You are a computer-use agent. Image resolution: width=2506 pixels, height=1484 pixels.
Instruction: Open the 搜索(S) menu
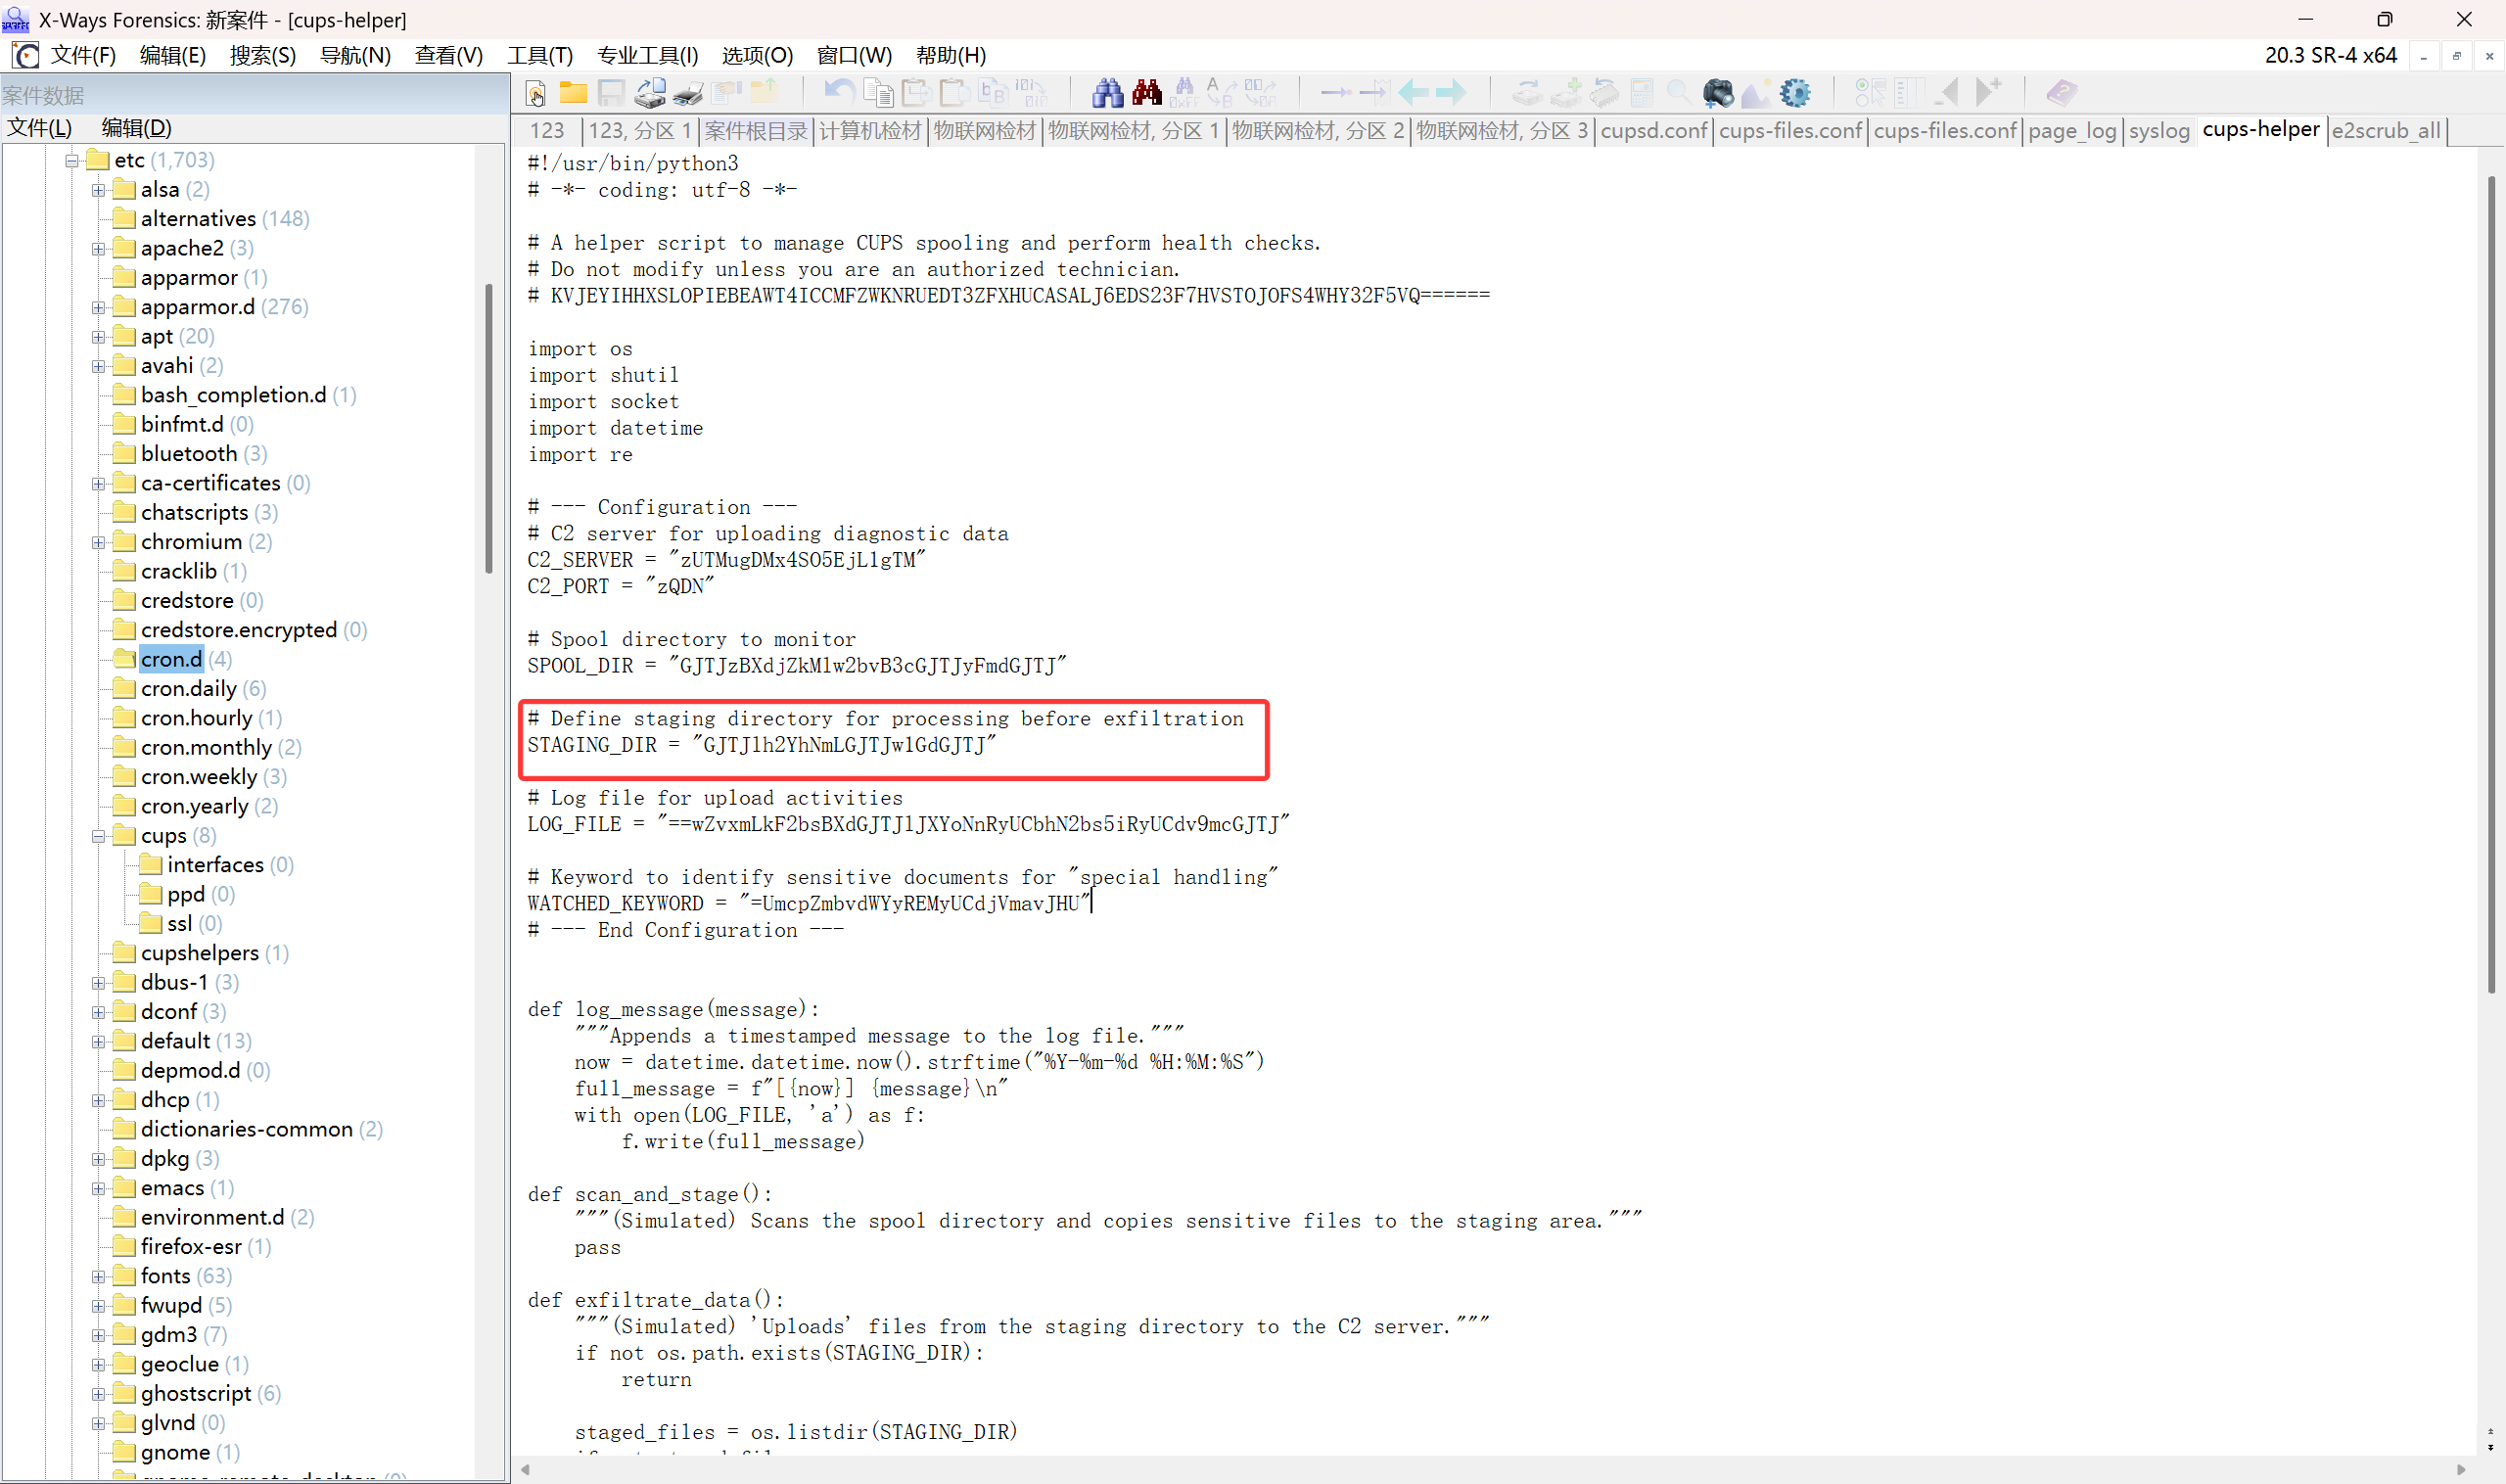(x=262, y=55)
